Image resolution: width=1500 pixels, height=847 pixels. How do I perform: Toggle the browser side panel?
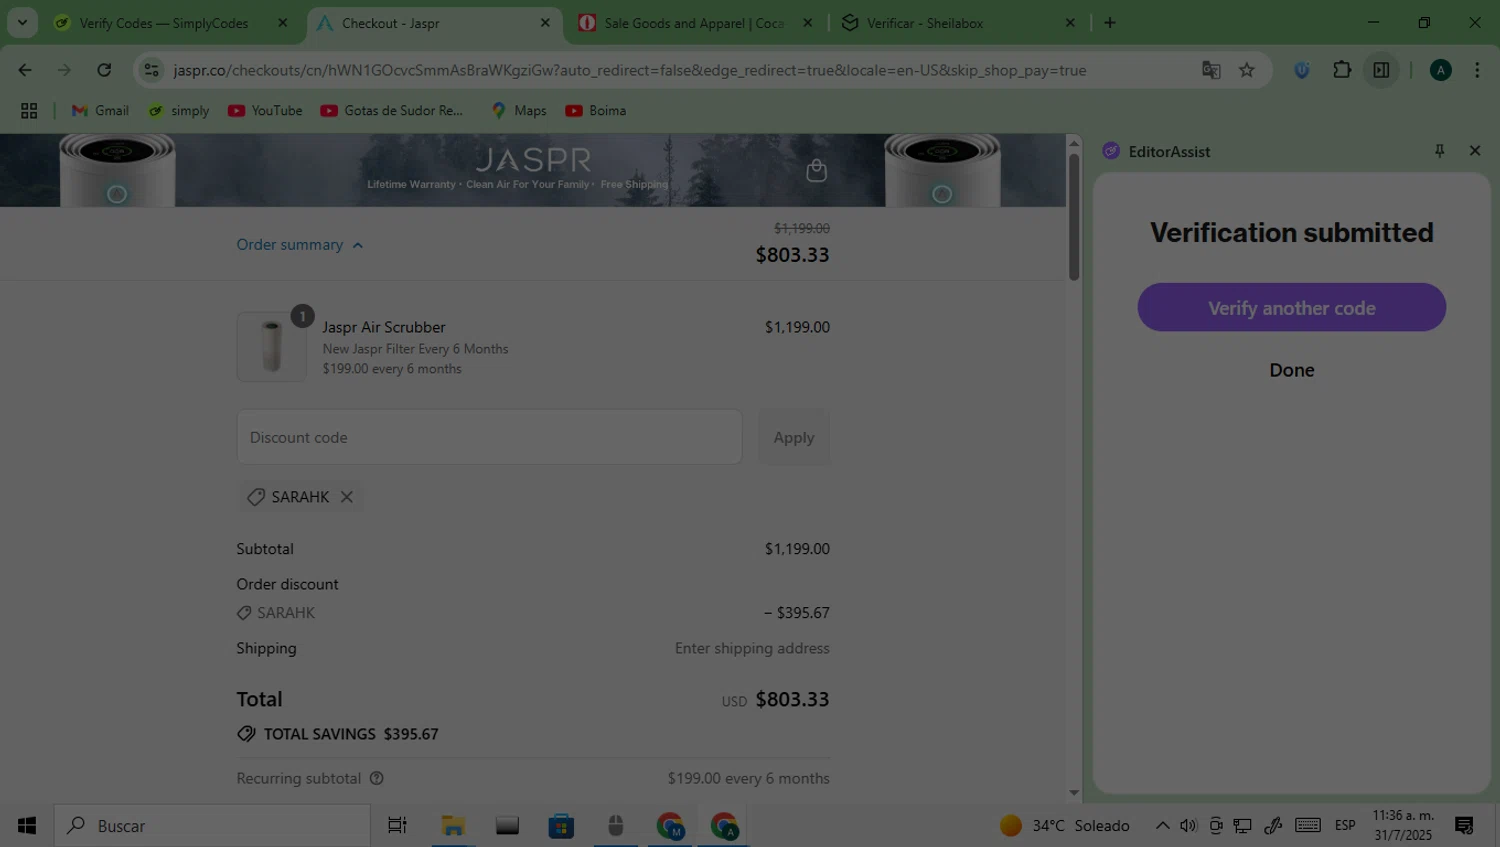point(1381,70)
